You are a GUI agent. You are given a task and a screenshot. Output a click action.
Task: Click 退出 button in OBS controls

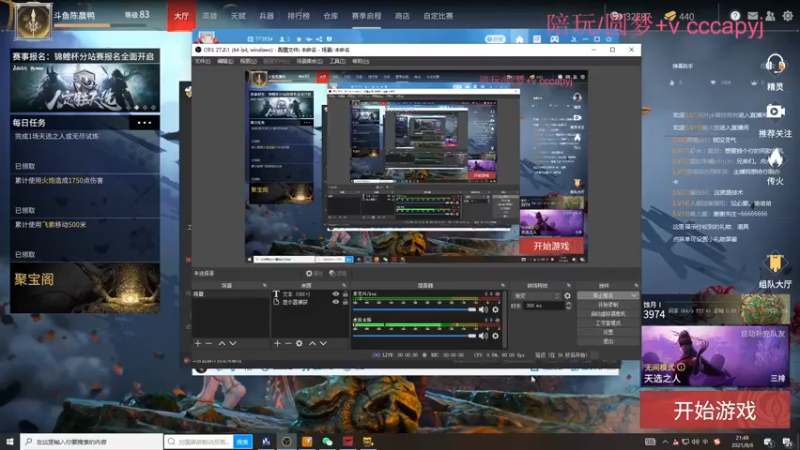pyautogui.click(x=608, y=341)
